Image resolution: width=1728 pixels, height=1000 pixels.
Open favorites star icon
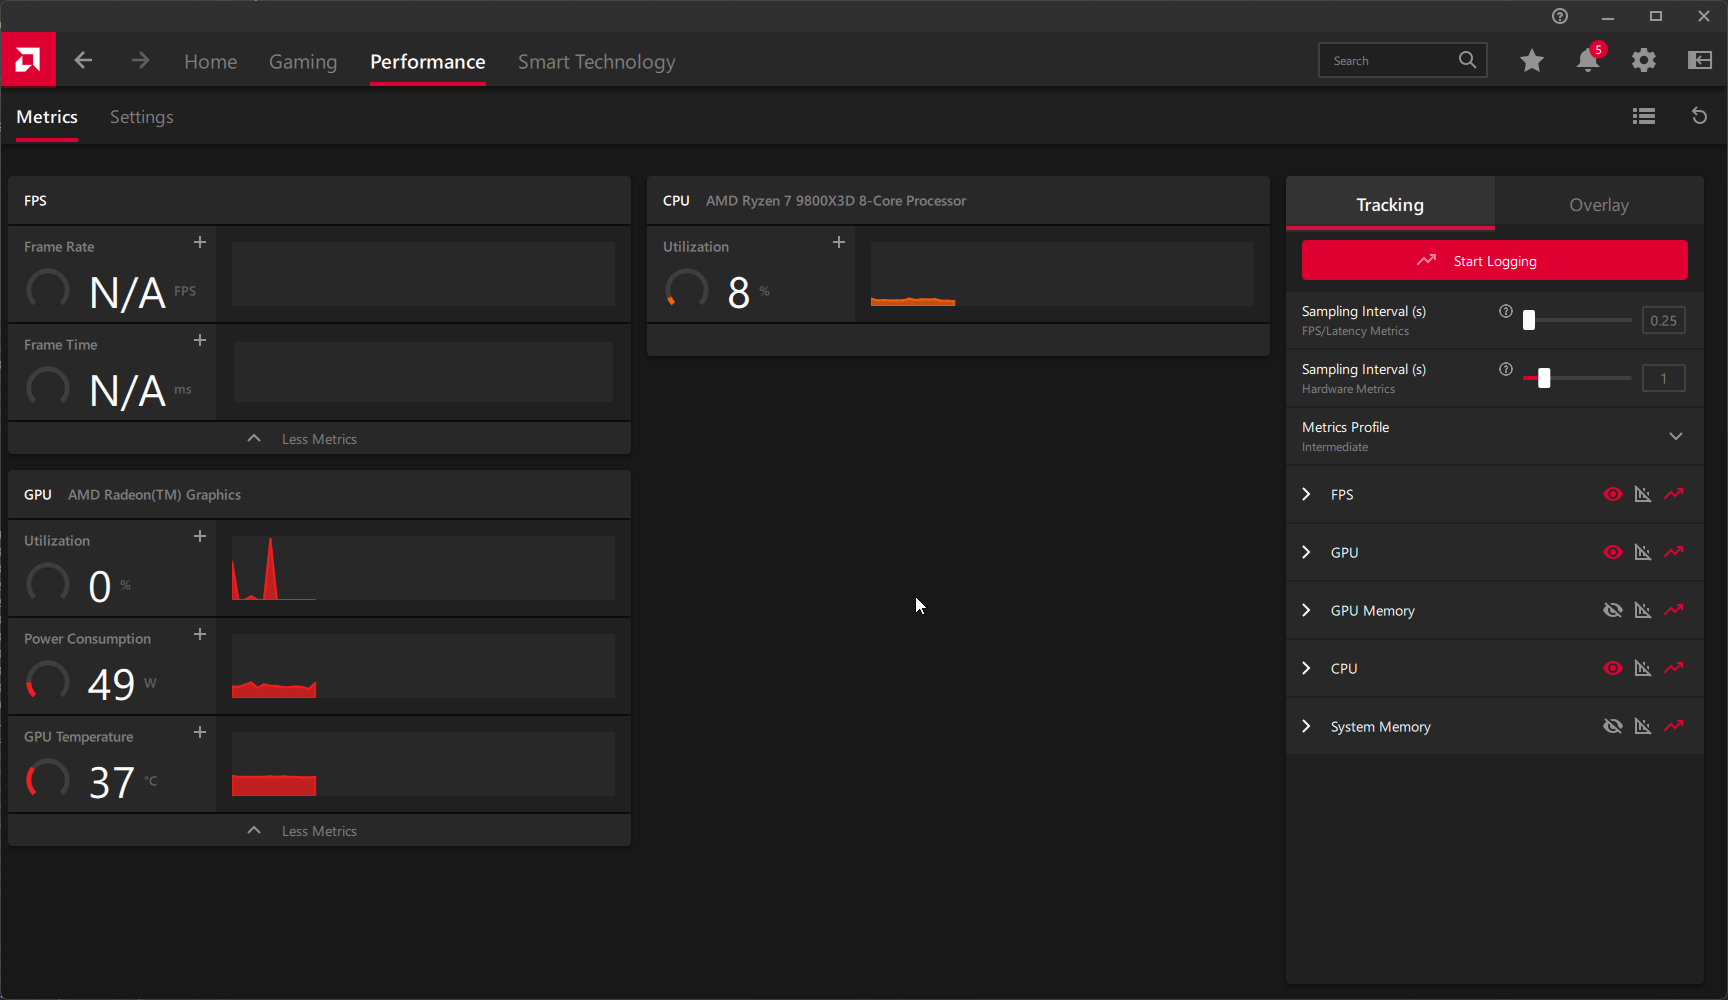(1531, 61)
